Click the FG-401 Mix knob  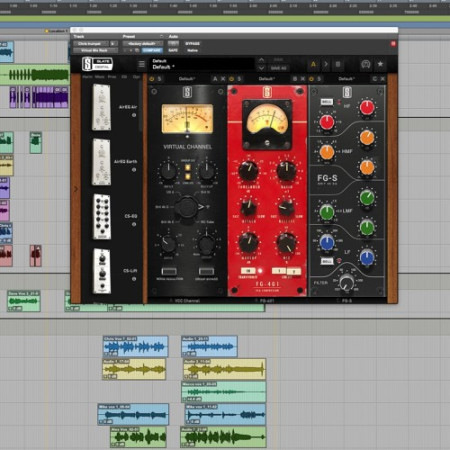pos(286,243)
